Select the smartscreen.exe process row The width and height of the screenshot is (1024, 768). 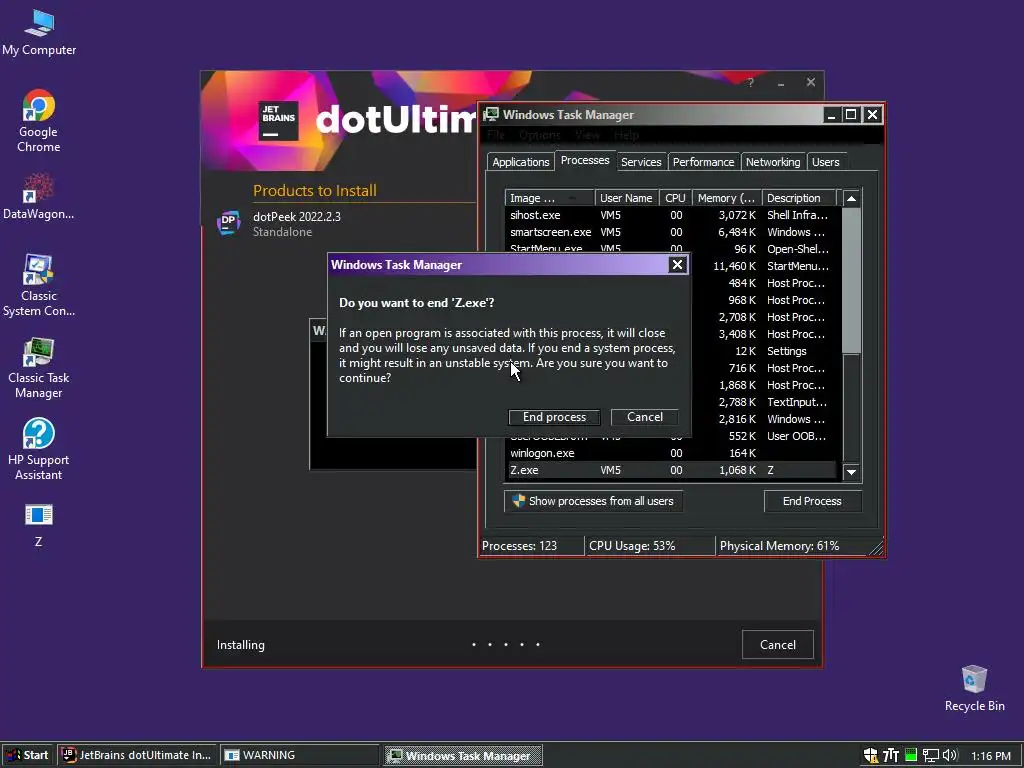671,232
